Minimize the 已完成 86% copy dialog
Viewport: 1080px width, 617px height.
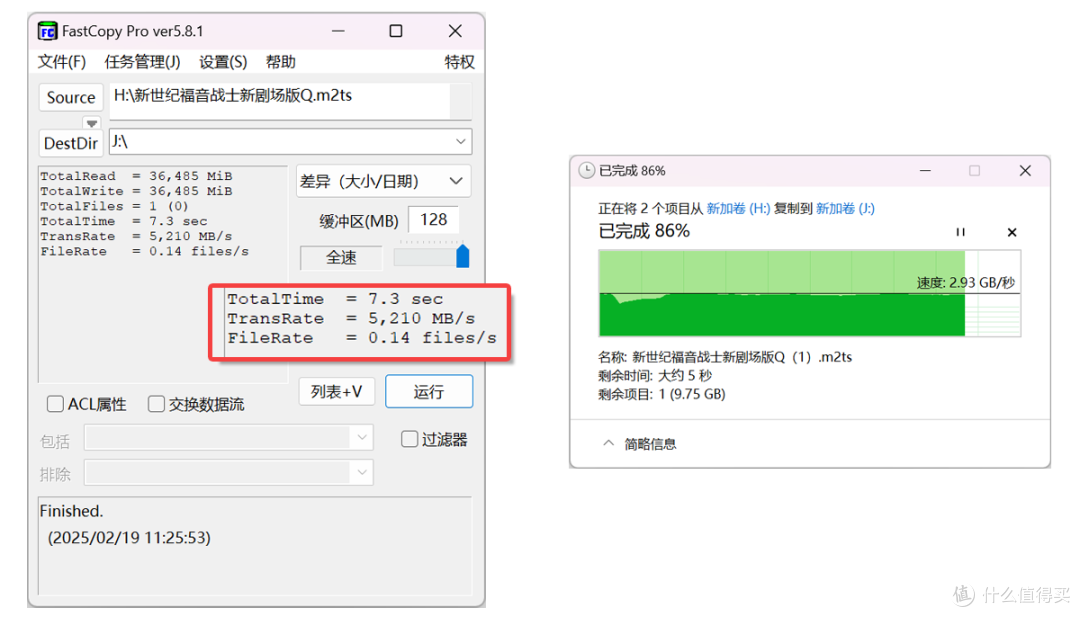coord(925,170)
